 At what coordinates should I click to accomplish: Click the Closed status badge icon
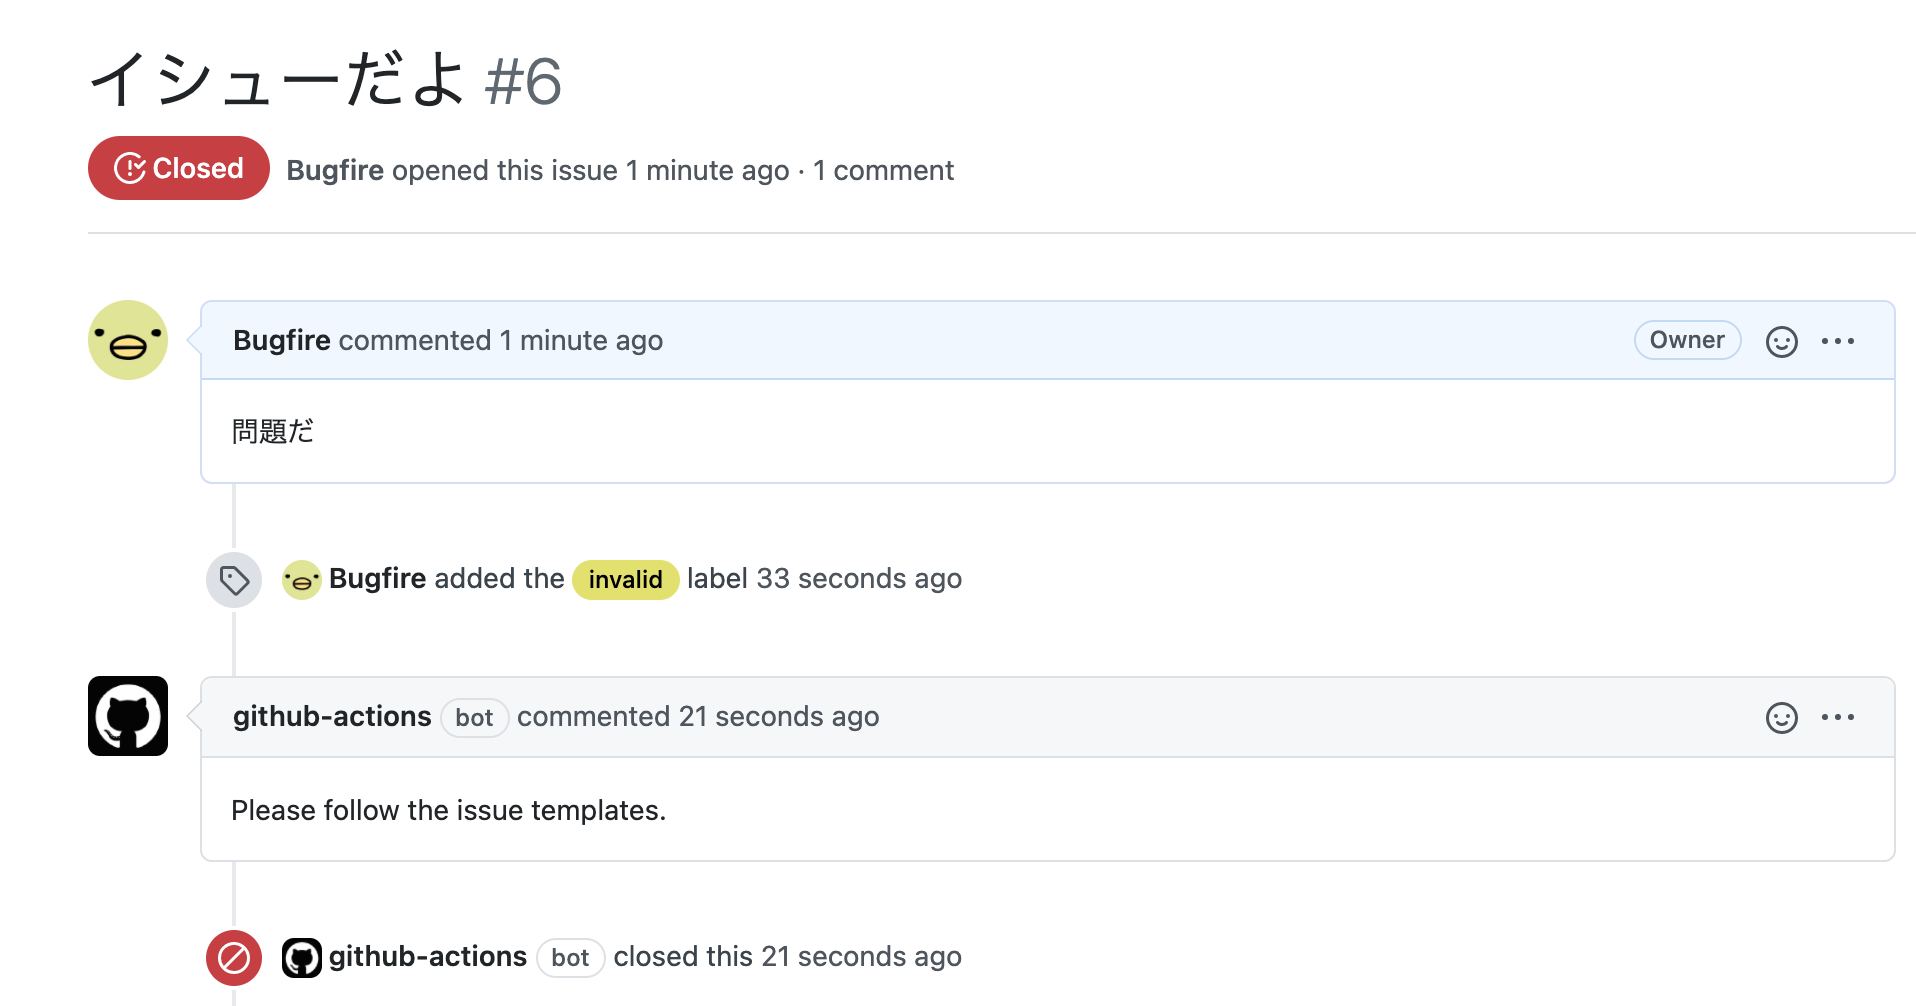[x=130, y=167]
